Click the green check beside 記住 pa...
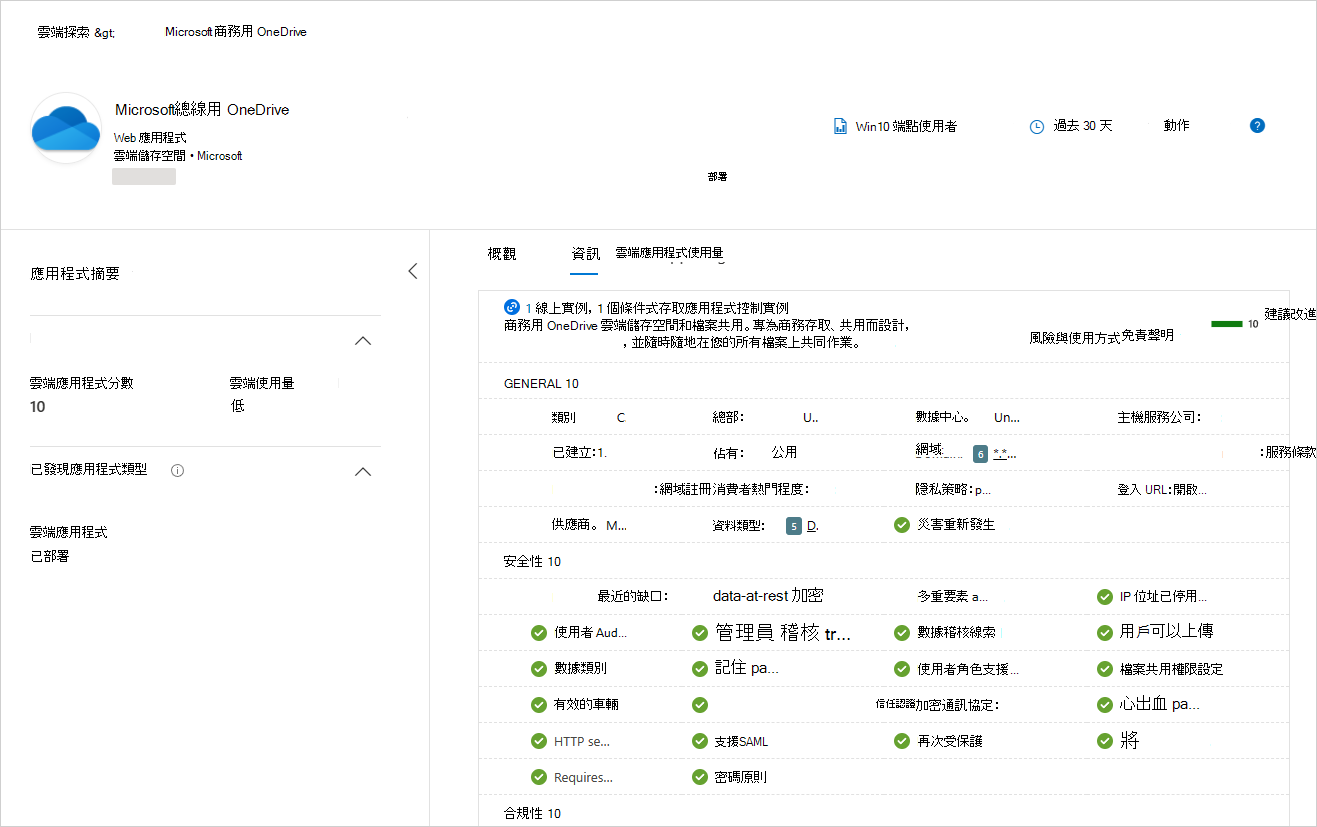 coord(700,669)
